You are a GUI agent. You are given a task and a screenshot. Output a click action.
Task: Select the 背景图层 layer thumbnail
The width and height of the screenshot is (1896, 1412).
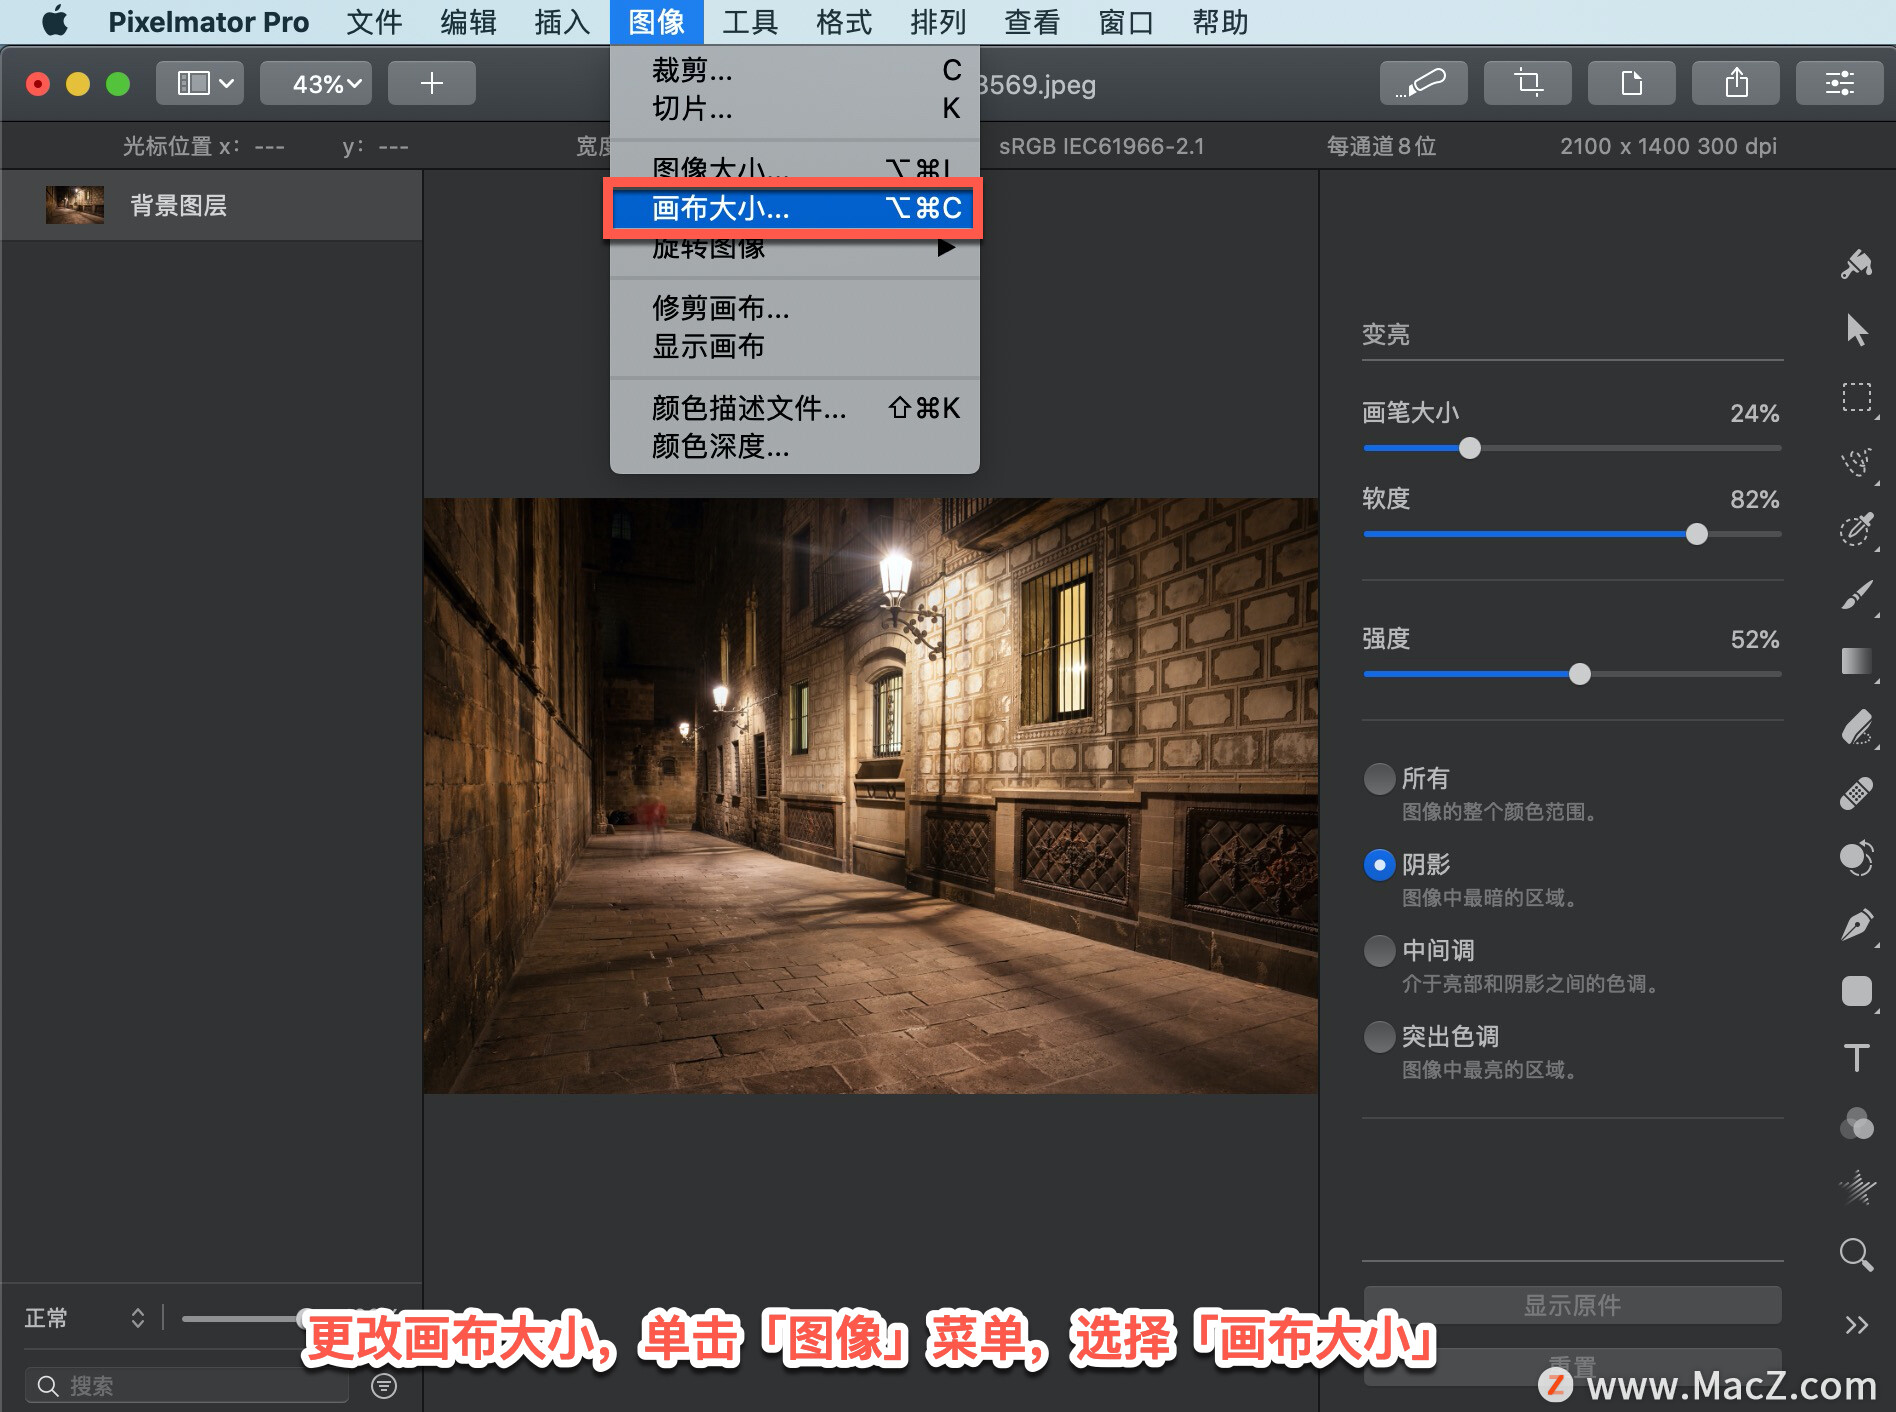(x=75, y=205)
